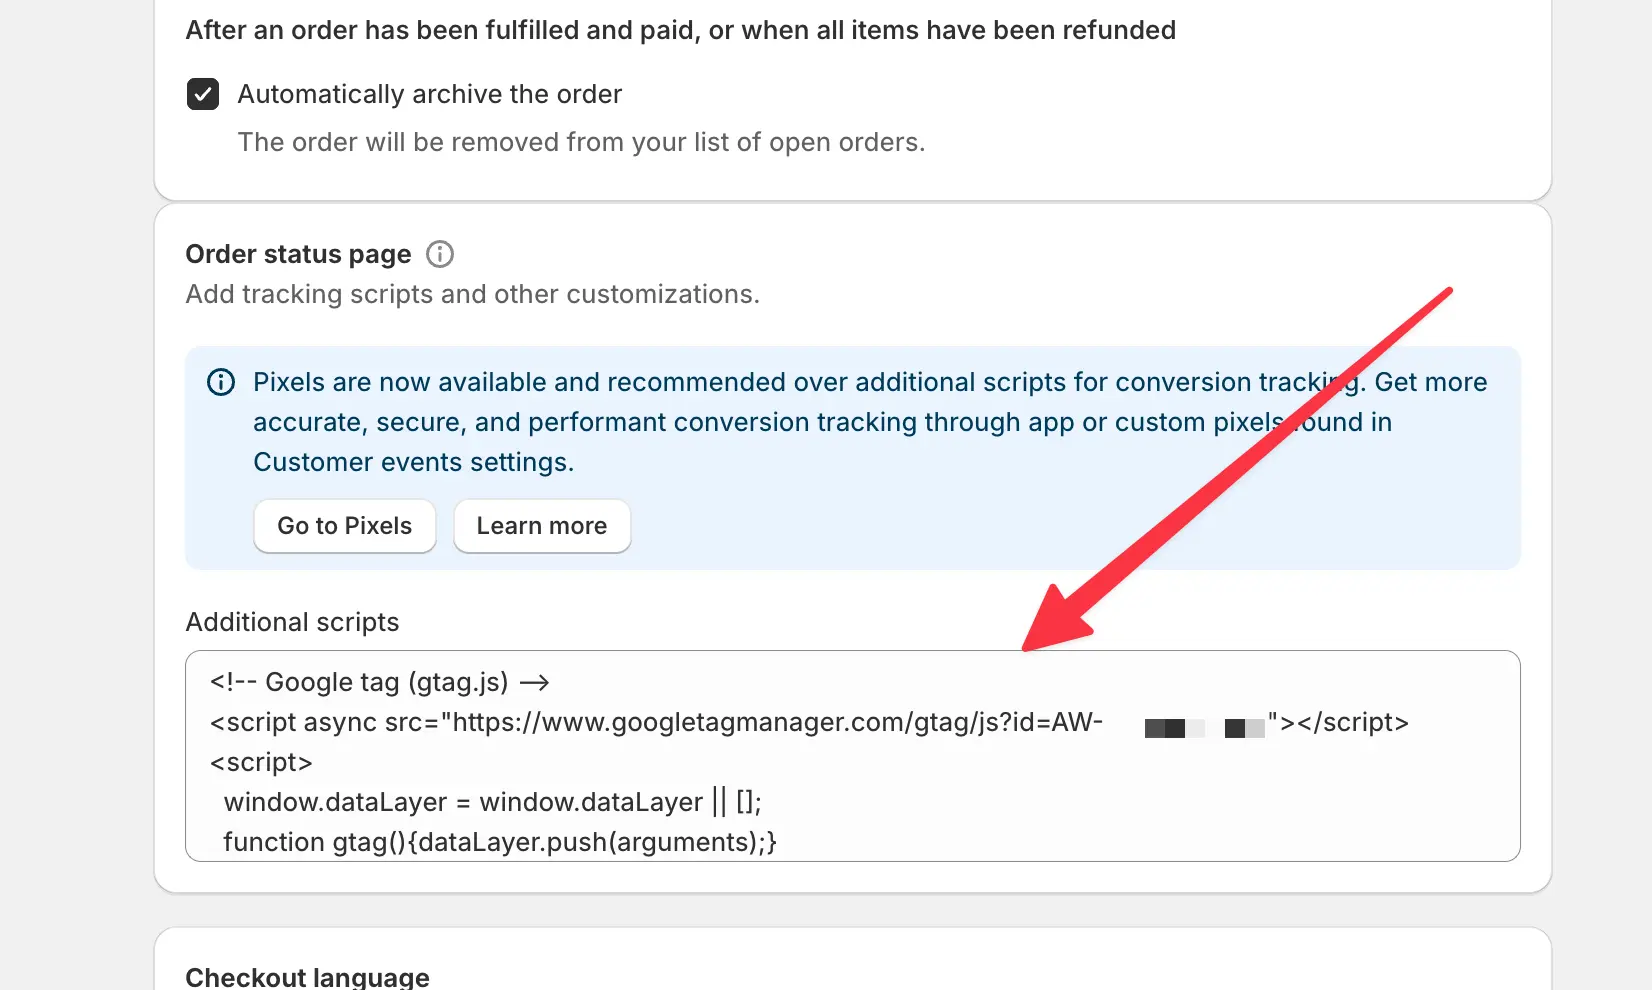Click the 'window.dataLayer' line in script box
The image size is (1652, 990).
(x=493, y=802)
